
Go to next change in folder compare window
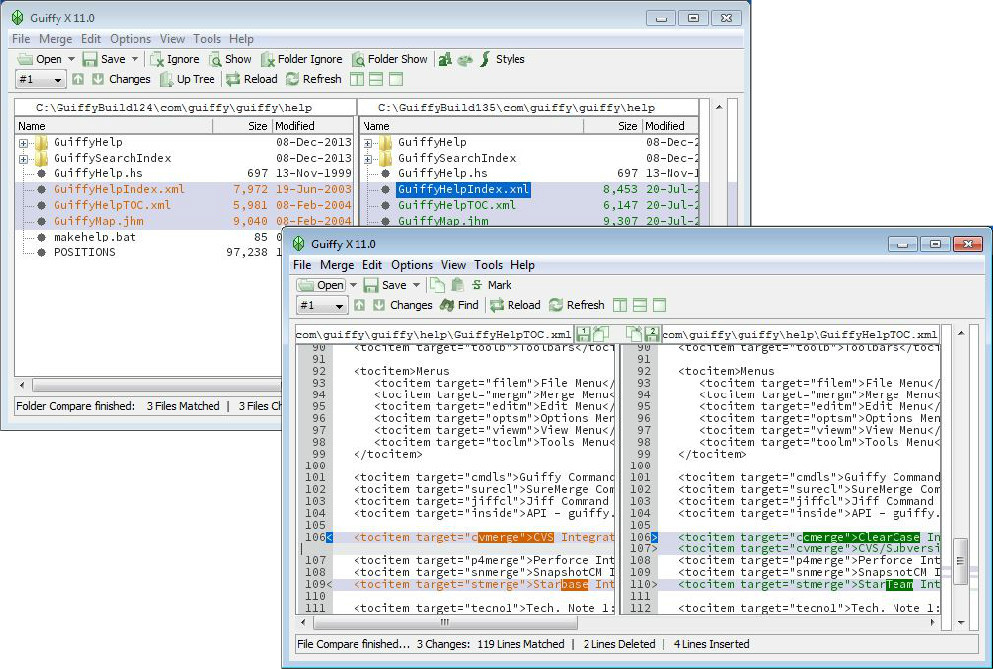coord(98,79)
